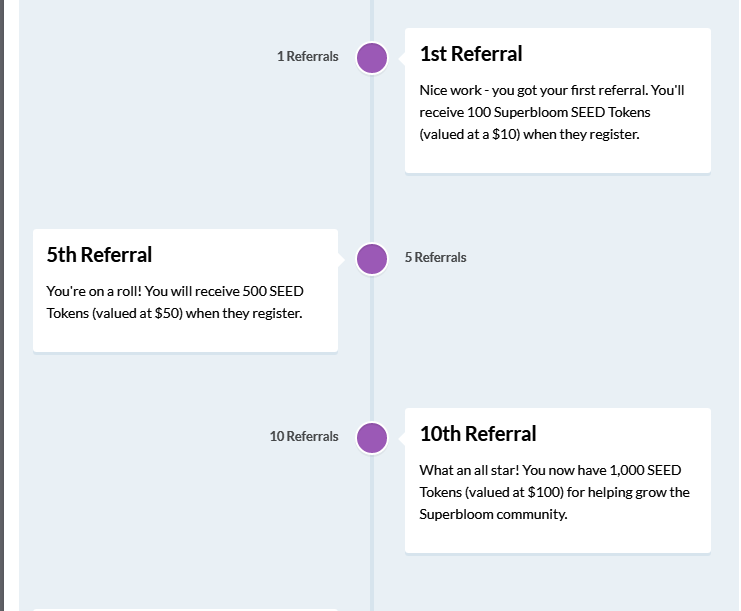
Task: Select the '1 Referrals' timeline label
Action: tap(308, 56)
